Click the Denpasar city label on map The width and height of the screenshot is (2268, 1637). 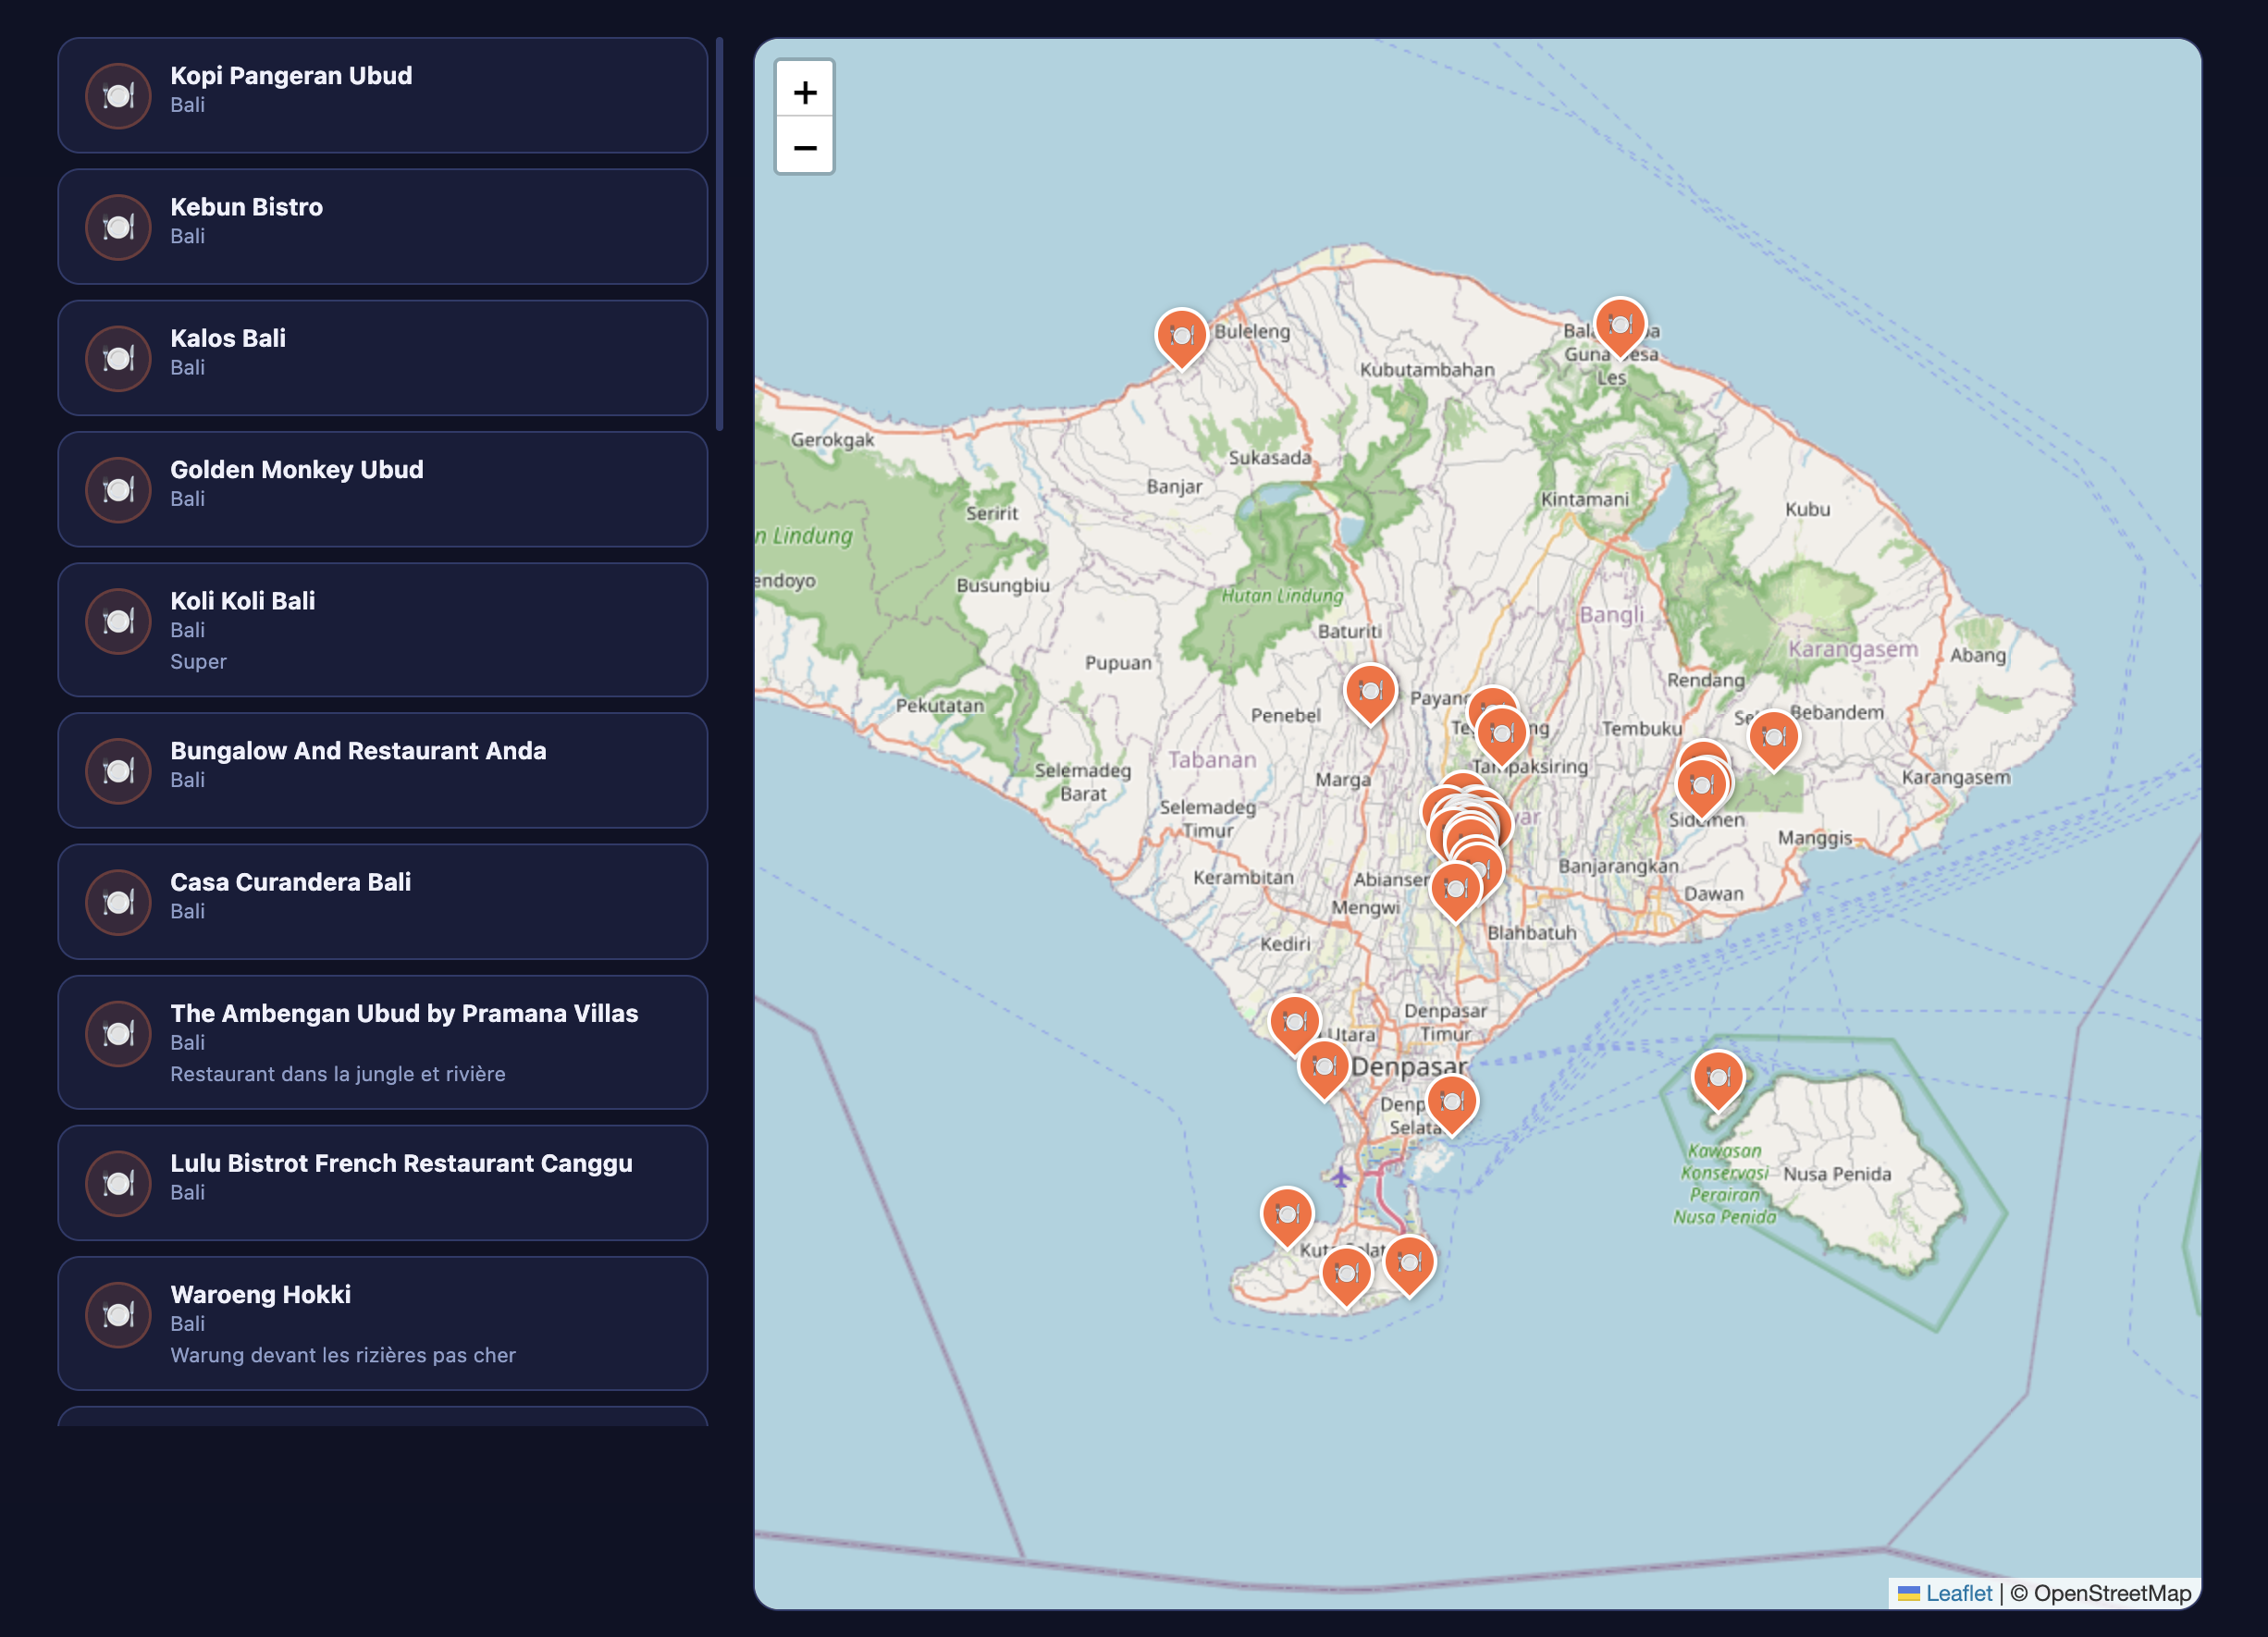pyautogui.click(x=1408, y=1067)
